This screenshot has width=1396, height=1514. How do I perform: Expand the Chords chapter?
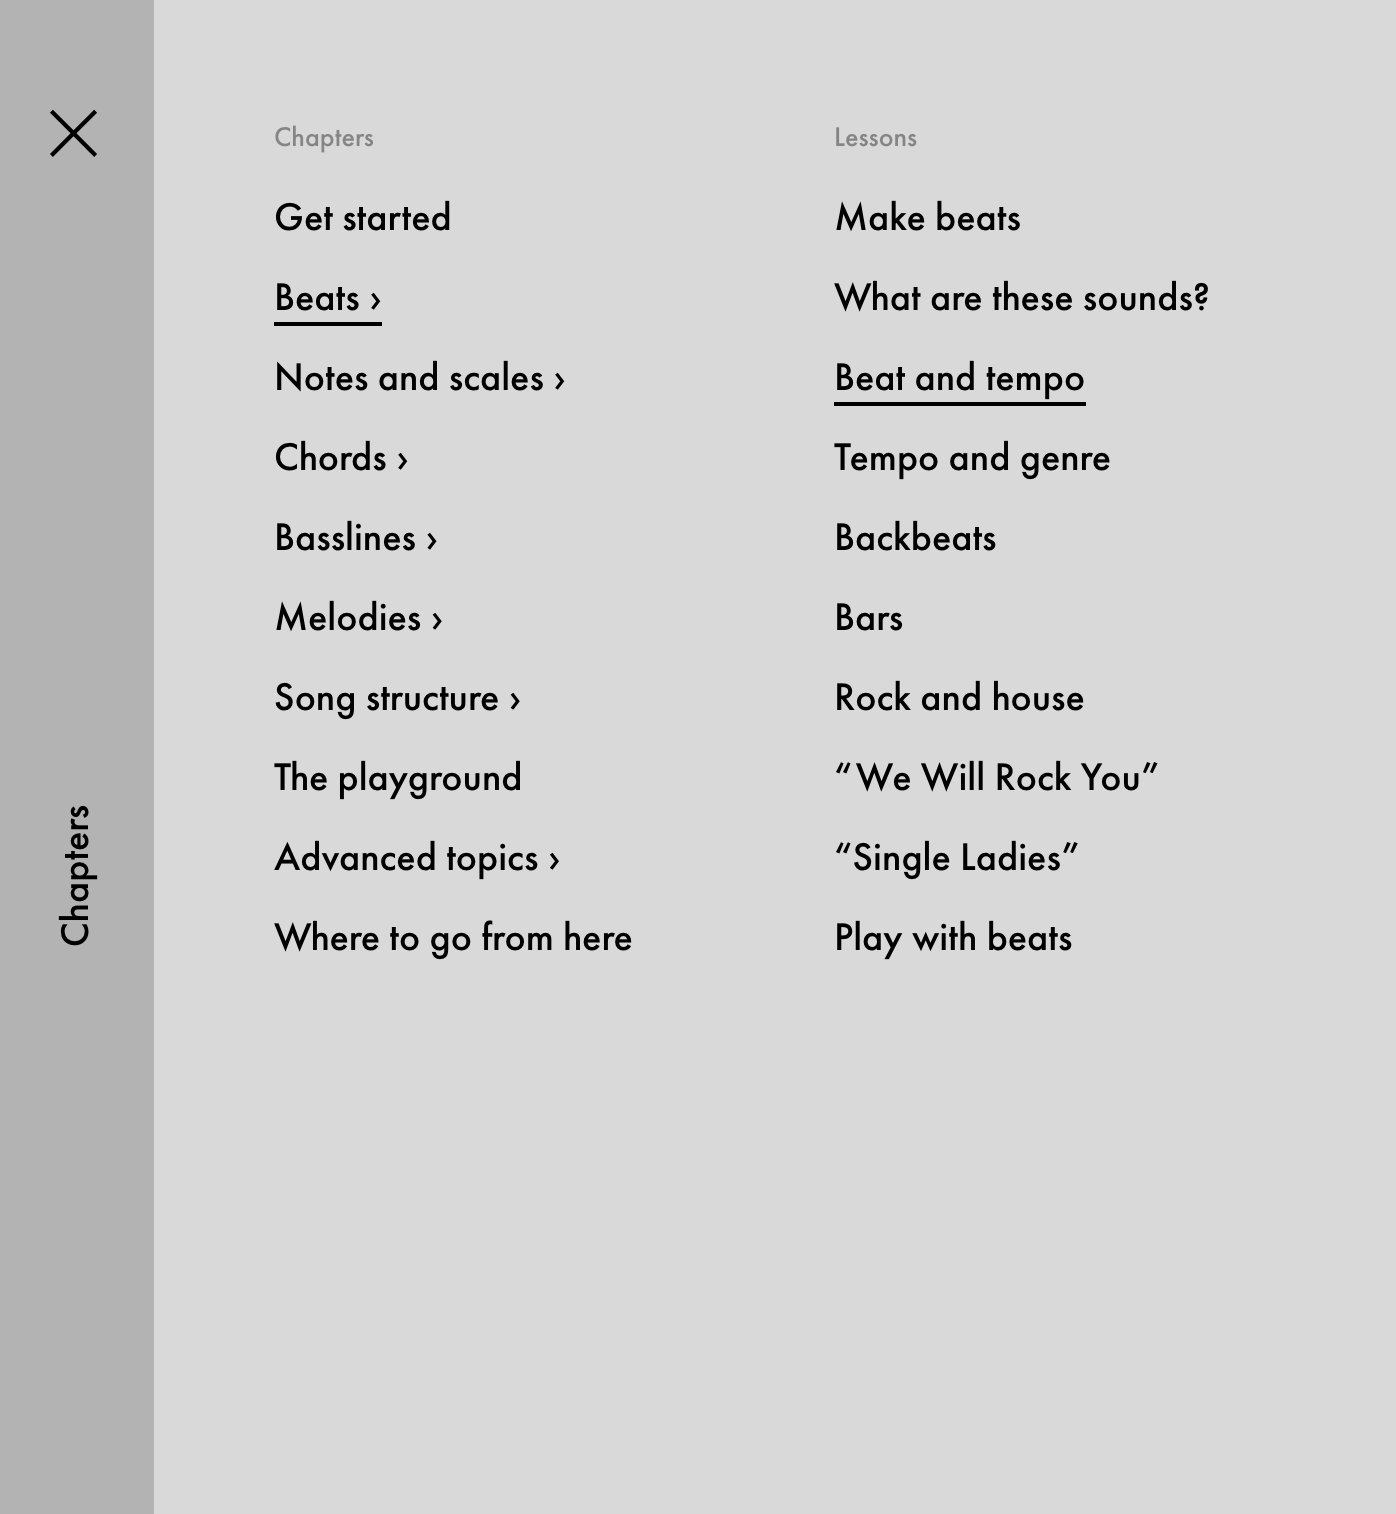(342, 458)
